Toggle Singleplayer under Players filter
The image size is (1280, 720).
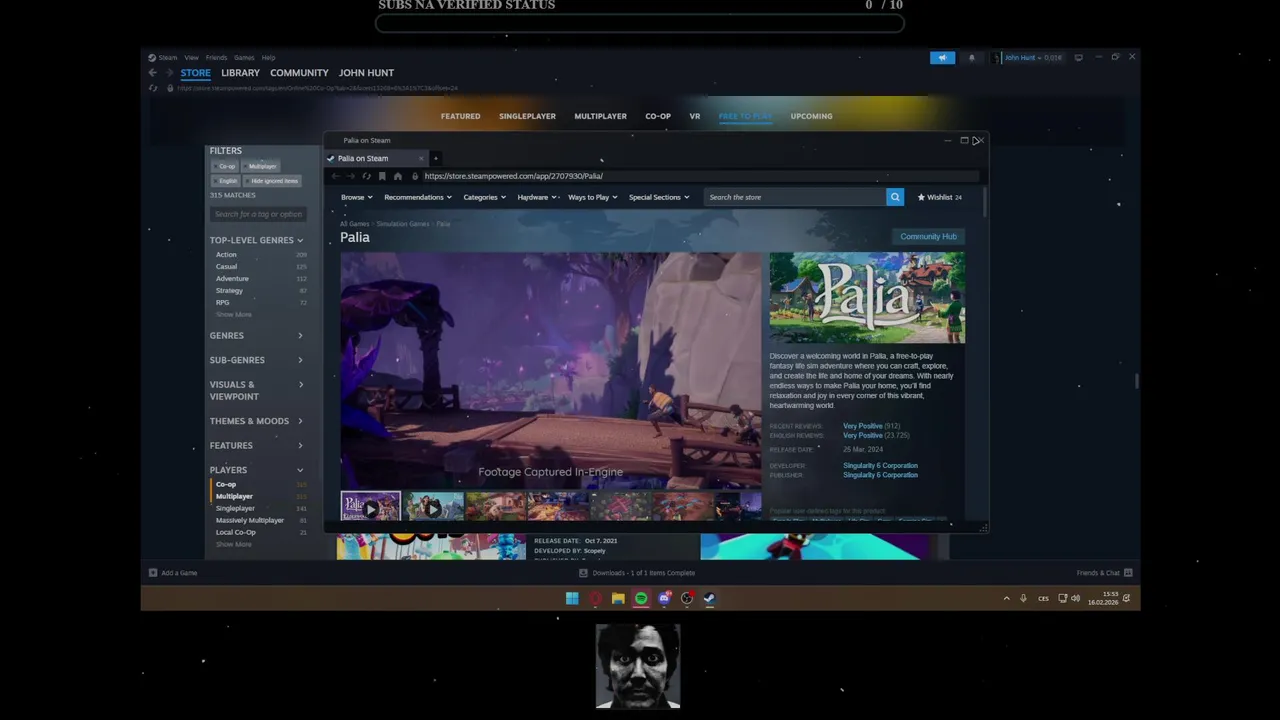235,508
